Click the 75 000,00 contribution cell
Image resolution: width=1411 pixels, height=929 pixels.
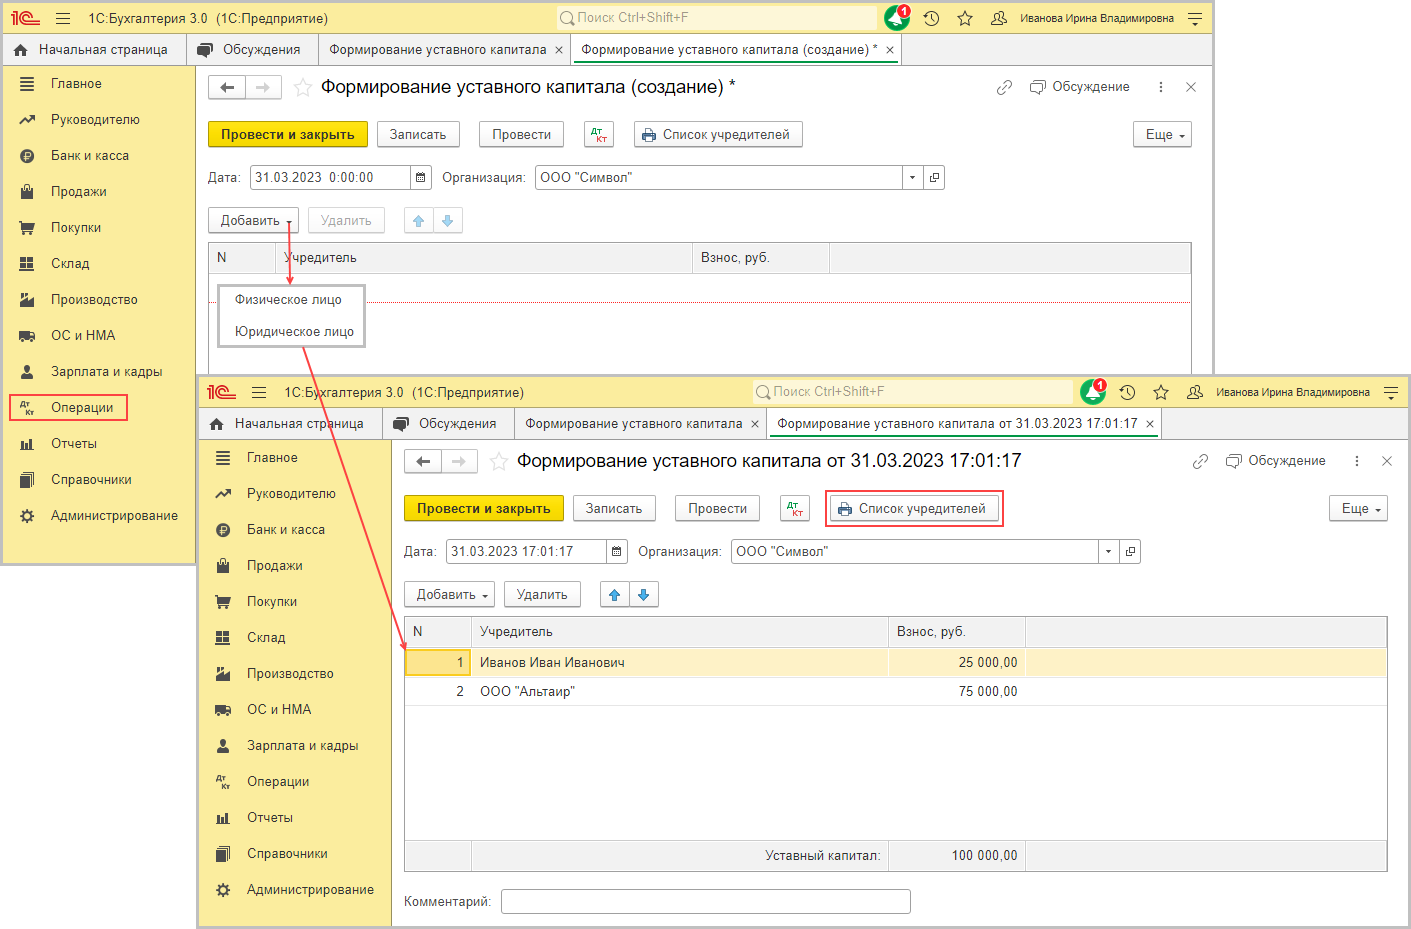coord(957,692)
